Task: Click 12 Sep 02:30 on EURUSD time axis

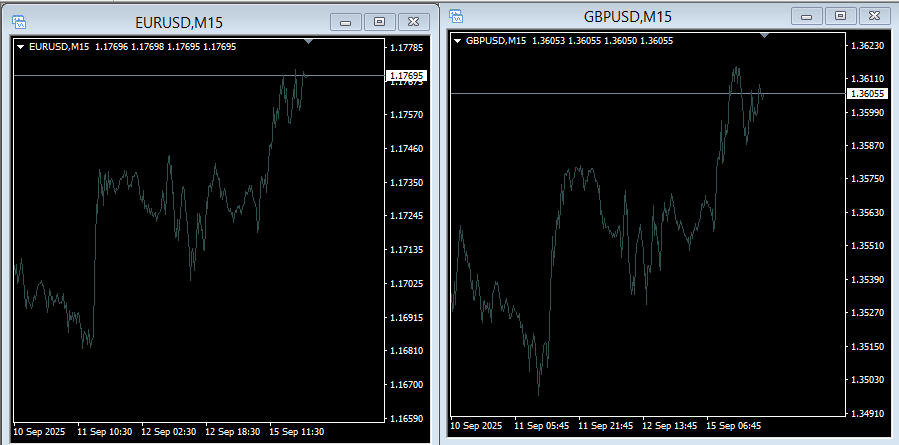Action: point(169,431)
